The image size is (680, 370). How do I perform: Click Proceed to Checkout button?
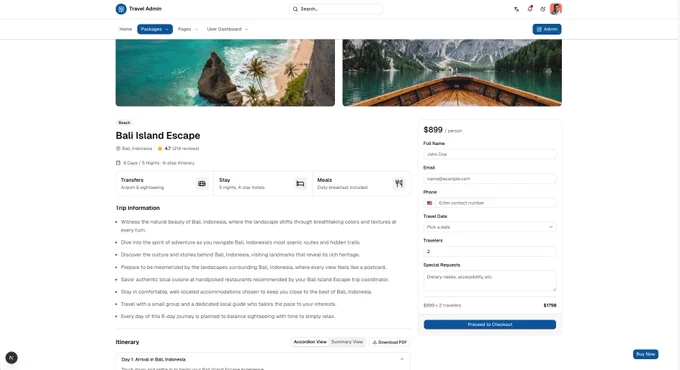pos(490,324)
